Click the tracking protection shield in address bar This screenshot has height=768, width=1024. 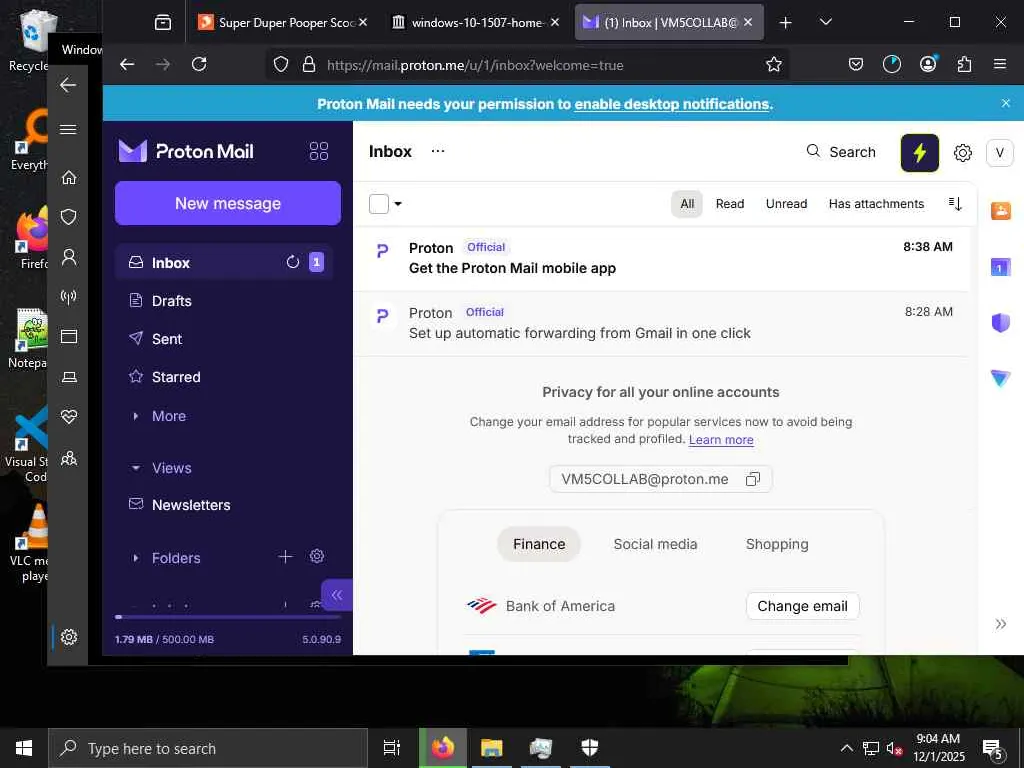(x=281, y=64)
